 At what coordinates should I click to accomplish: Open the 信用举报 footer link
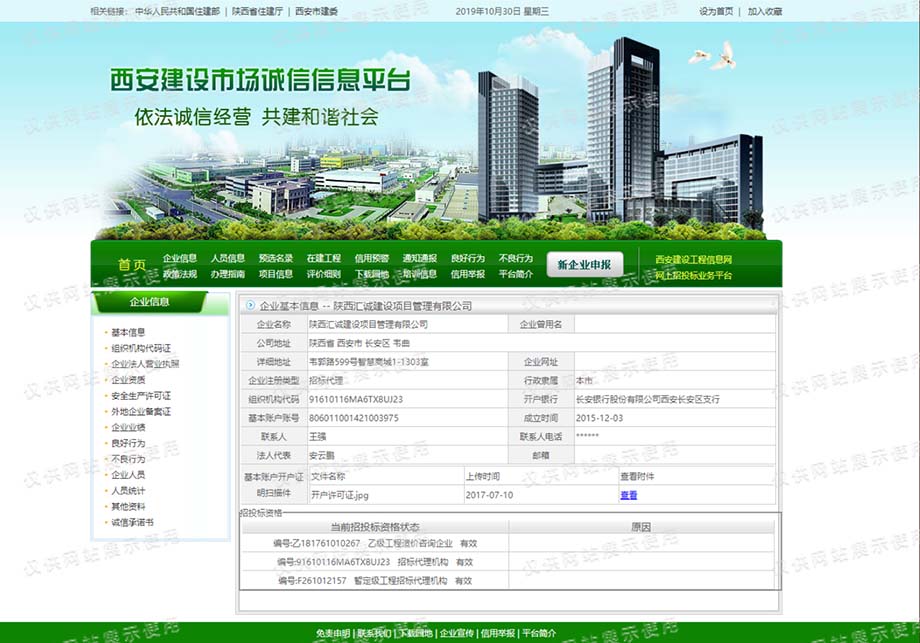pos(498,633)
